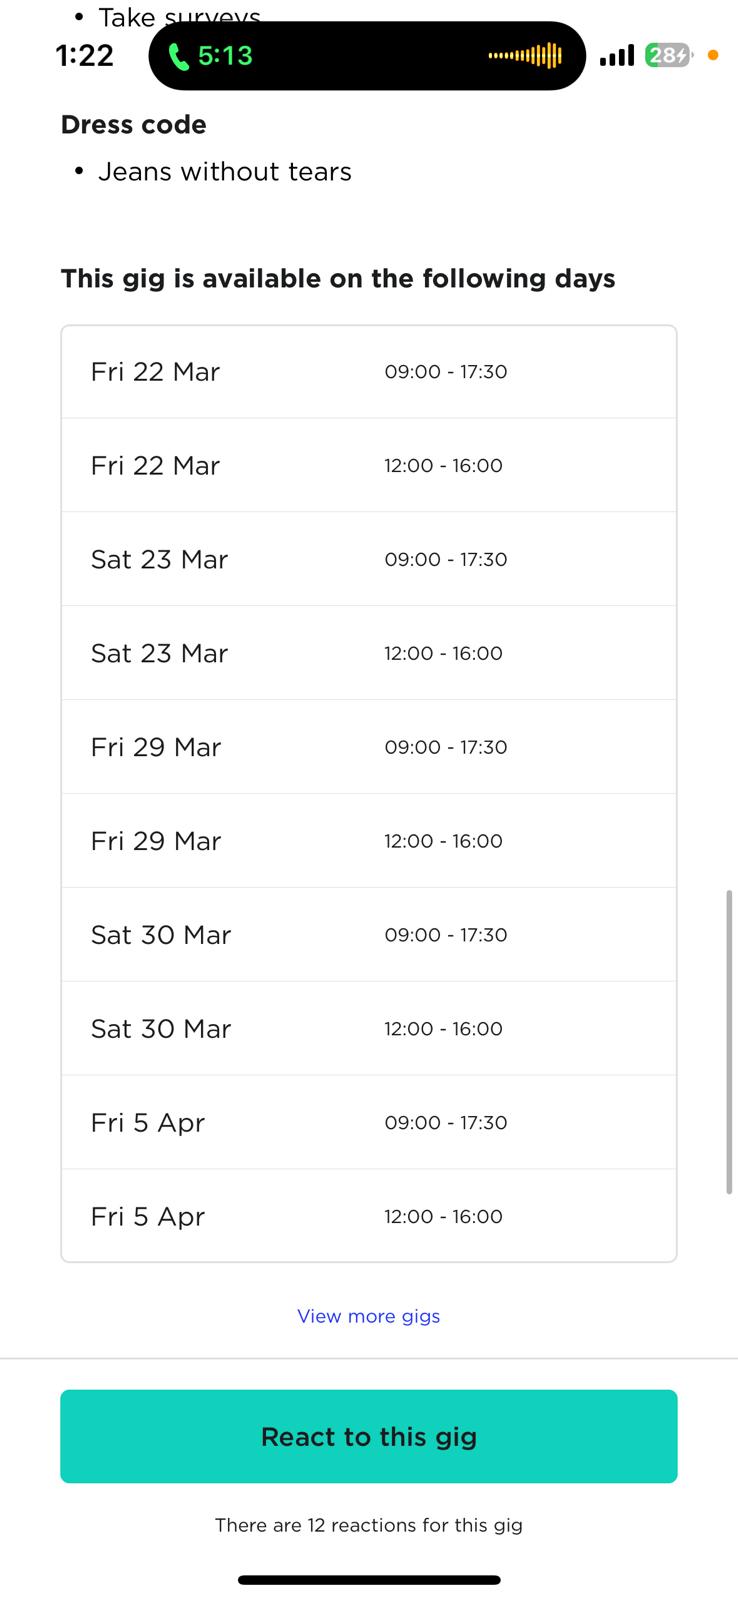Tap the cellular signal bars icon
738x1600 pixels.
click(x=617, y=56)
